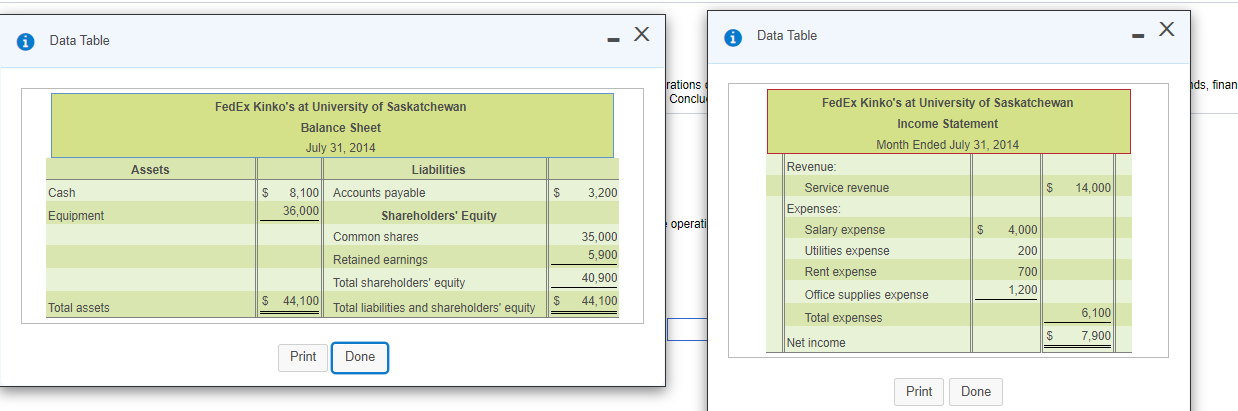Click the Rent expense amount 700
1238x411 pixels.
point(1028,272)
